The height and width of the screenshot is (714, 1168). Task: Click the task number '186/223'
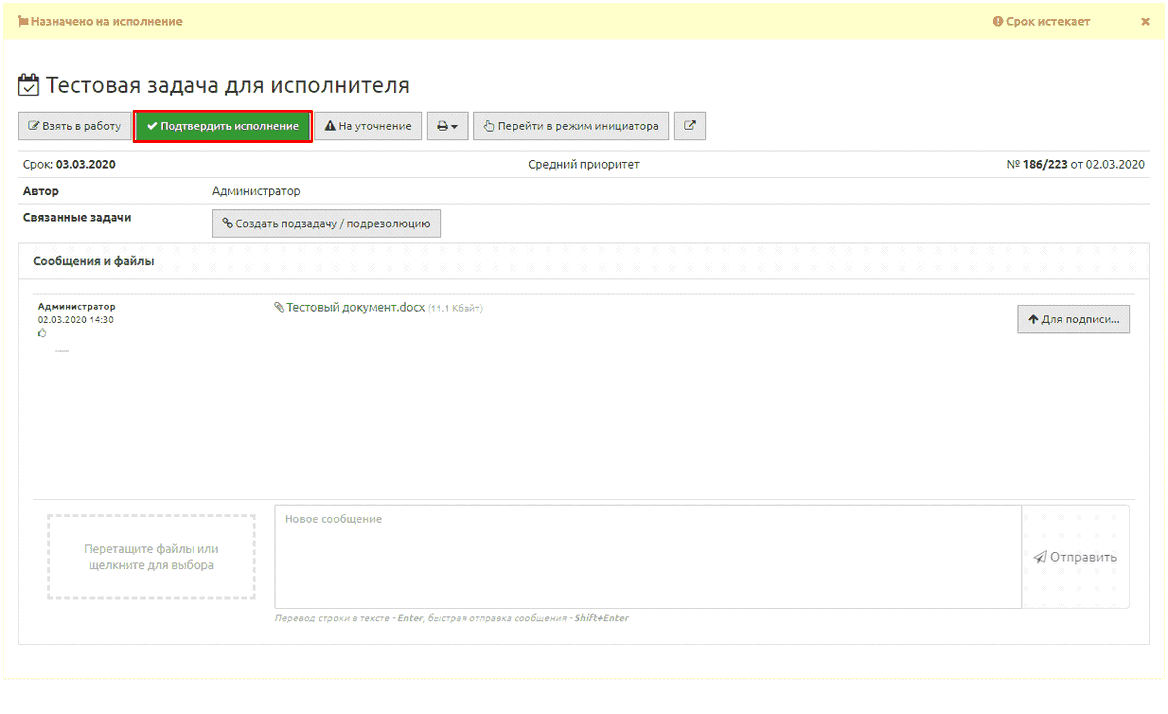[x=1045, y=165]
